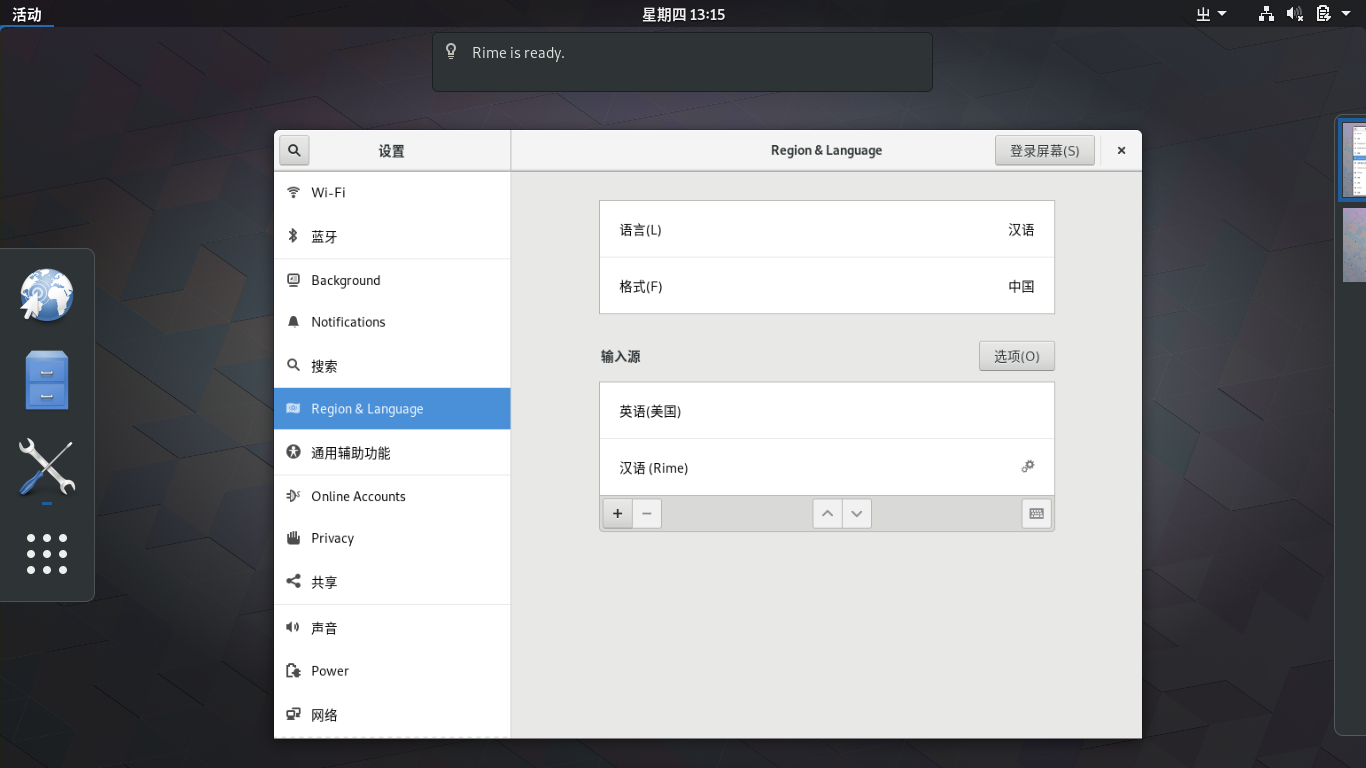Open the gear preferences for 汉语 (Rime)
This screenshot has height=768, width=1366.
[1027, 467]
